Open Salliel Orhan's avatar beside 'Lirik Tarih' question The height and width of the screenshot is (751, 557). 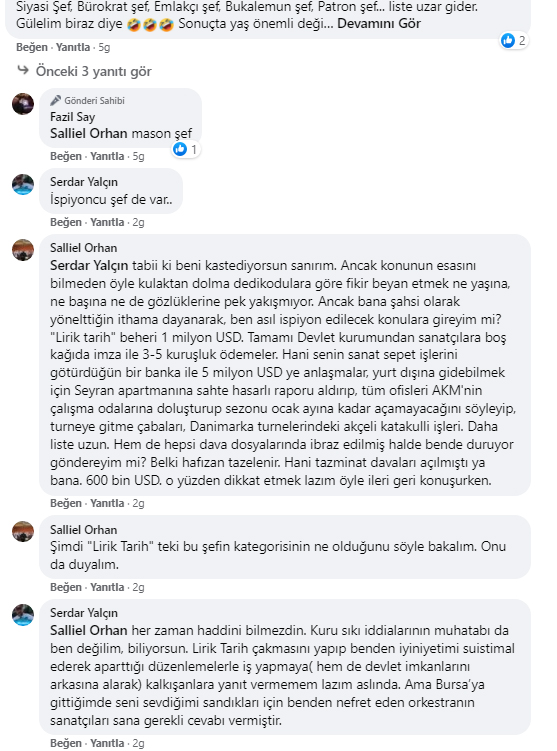pyautogui.click(x=23, y=532)
